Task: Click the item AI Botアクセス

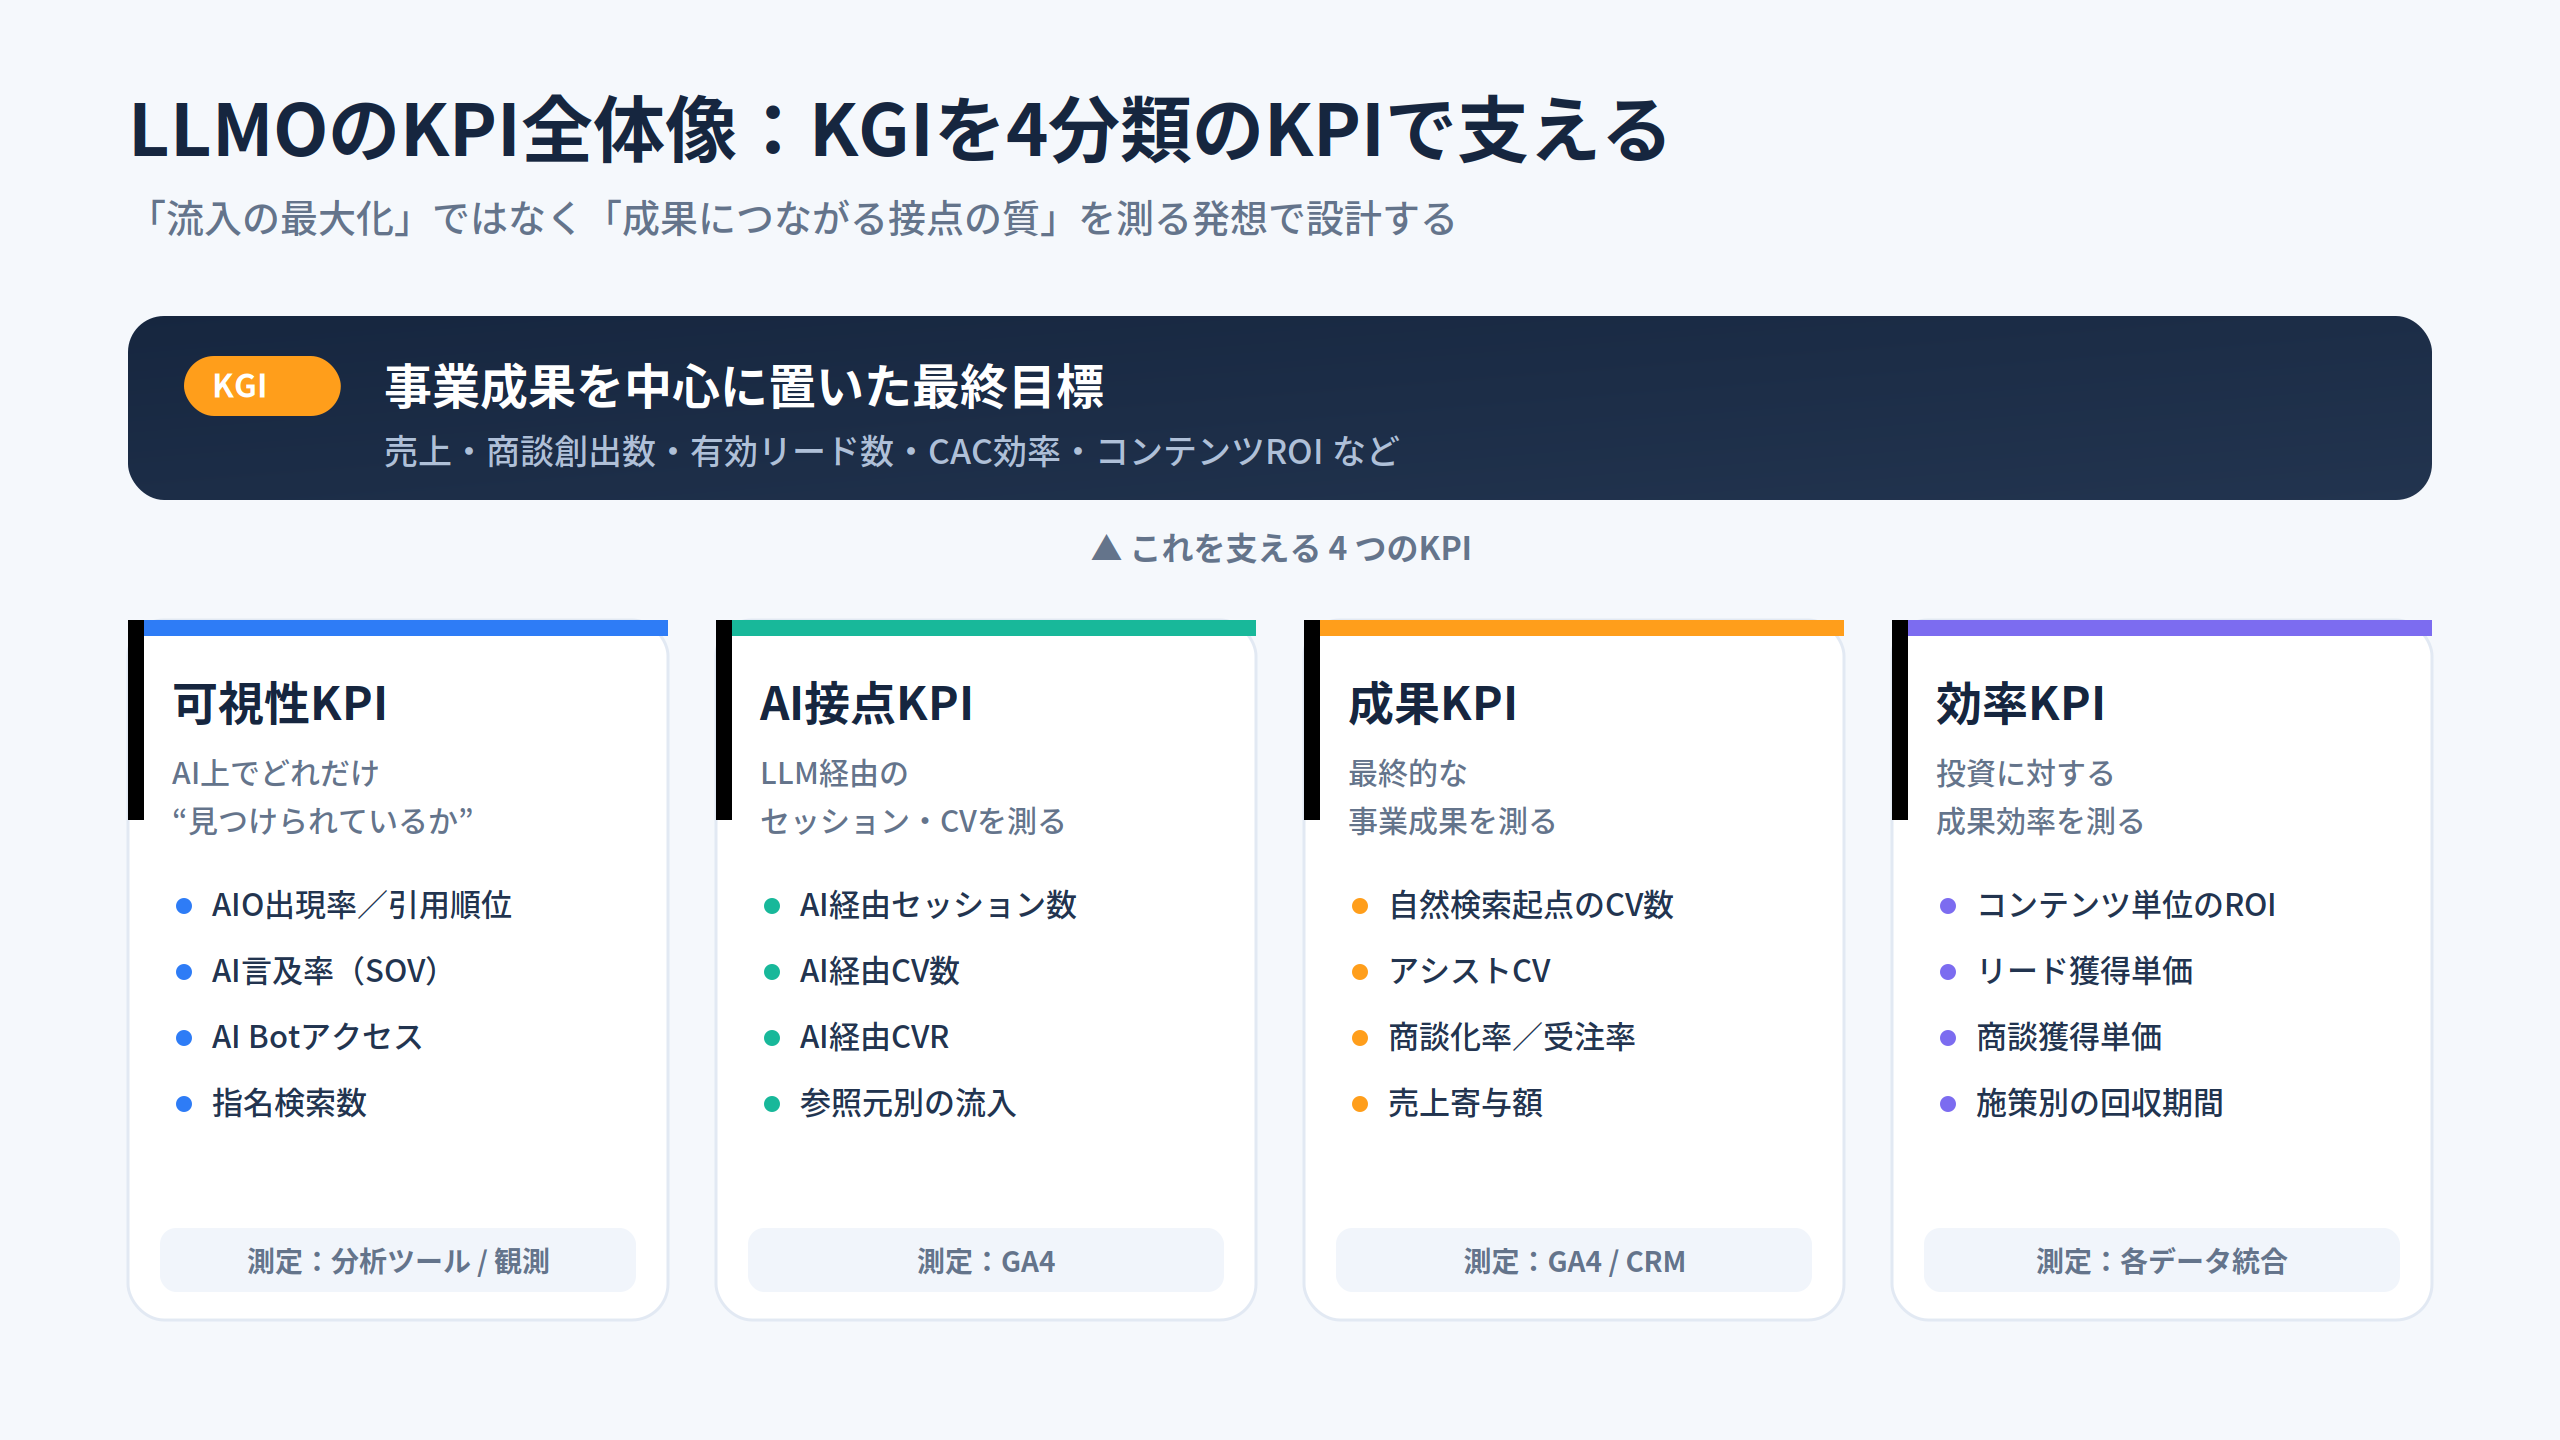Action: tap(318, 1037)
